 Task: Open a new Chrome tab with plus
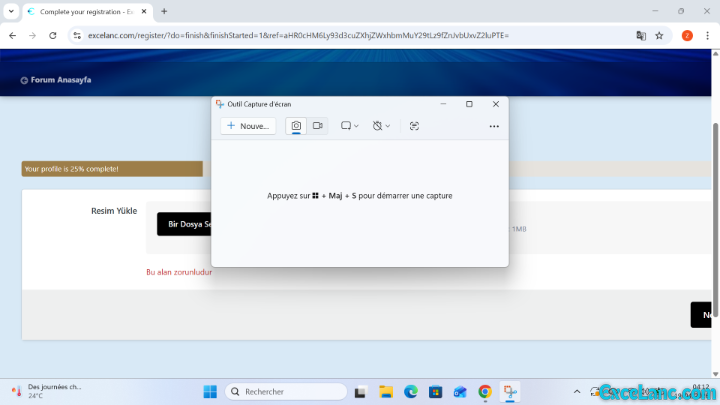(x=164, y=11)
